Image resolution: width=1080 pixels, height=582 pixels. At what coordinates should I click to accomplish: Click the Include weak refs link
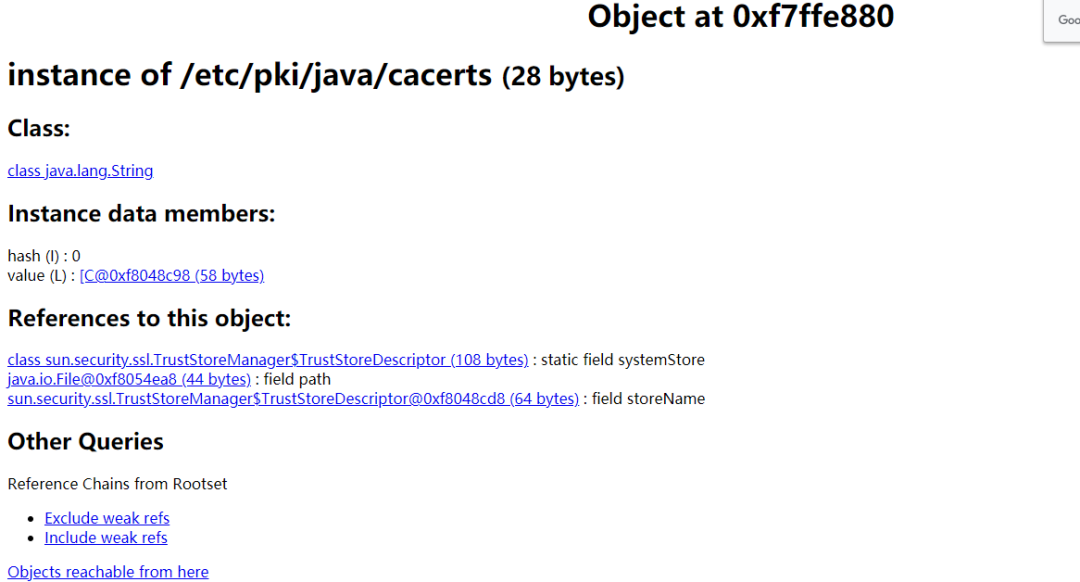(106, 538)
